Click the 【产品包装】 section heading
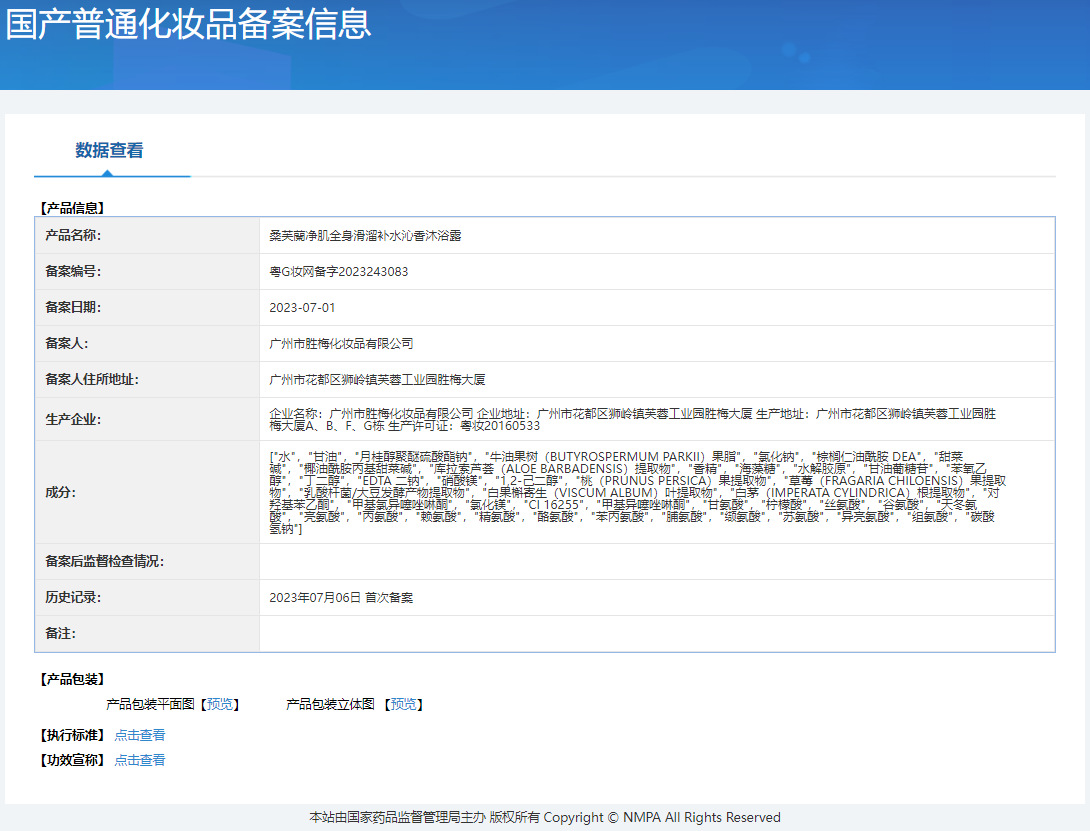This screenshot has width=1090, height=831. tap(72, 679)
